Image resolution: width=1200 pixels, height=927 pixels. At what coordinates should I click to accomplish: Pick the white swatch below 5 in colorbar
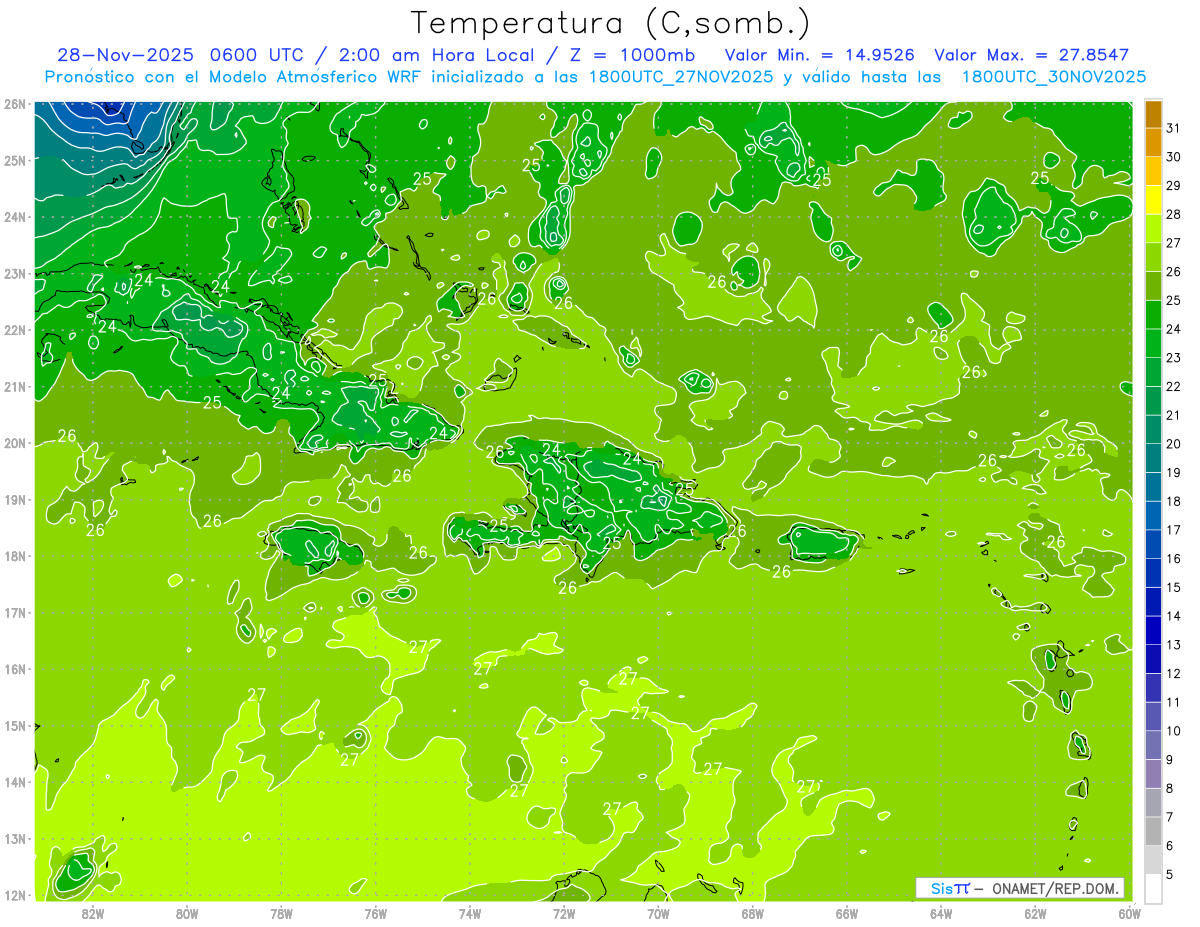pyautogui.click(x=1153, y=888)
